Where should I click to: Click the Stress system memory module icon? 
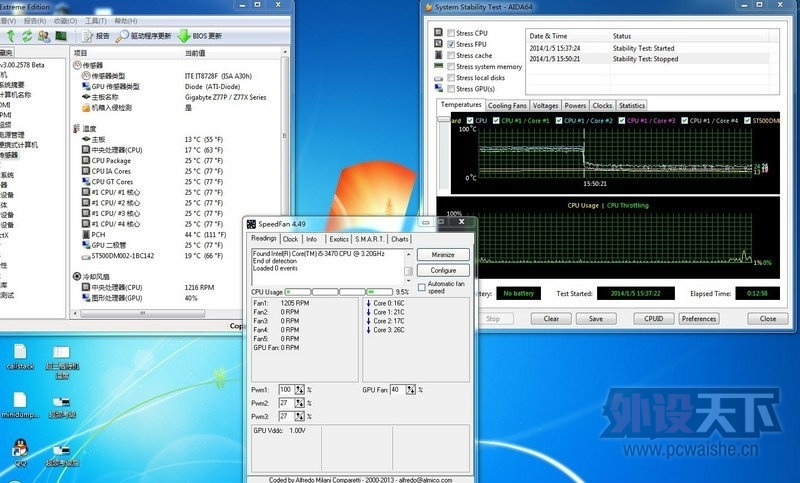(x=438, y=66)
